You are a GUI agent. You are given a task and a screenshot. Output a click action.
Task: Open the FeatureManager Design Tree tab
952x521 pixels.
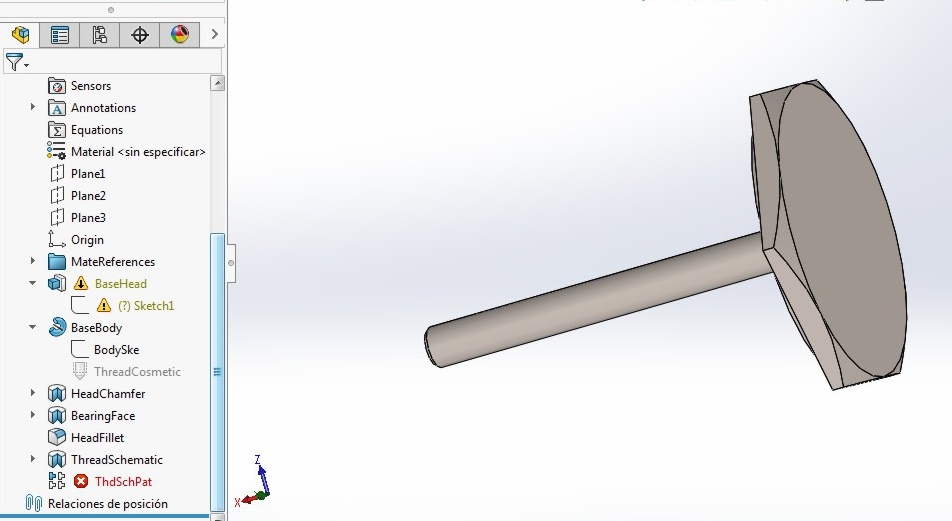[x=20, y=35]
